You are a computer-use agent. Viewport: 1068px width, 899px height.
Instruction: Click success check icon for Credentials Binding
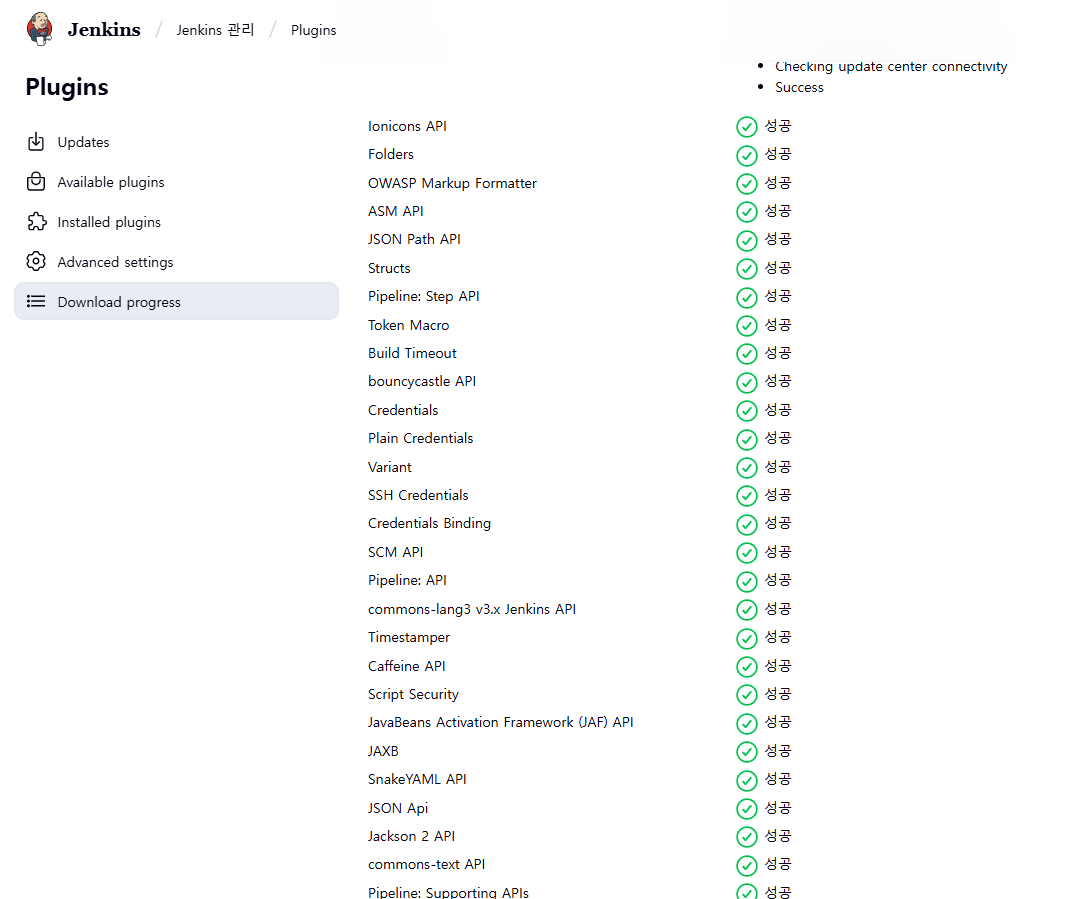coord(747,524)
